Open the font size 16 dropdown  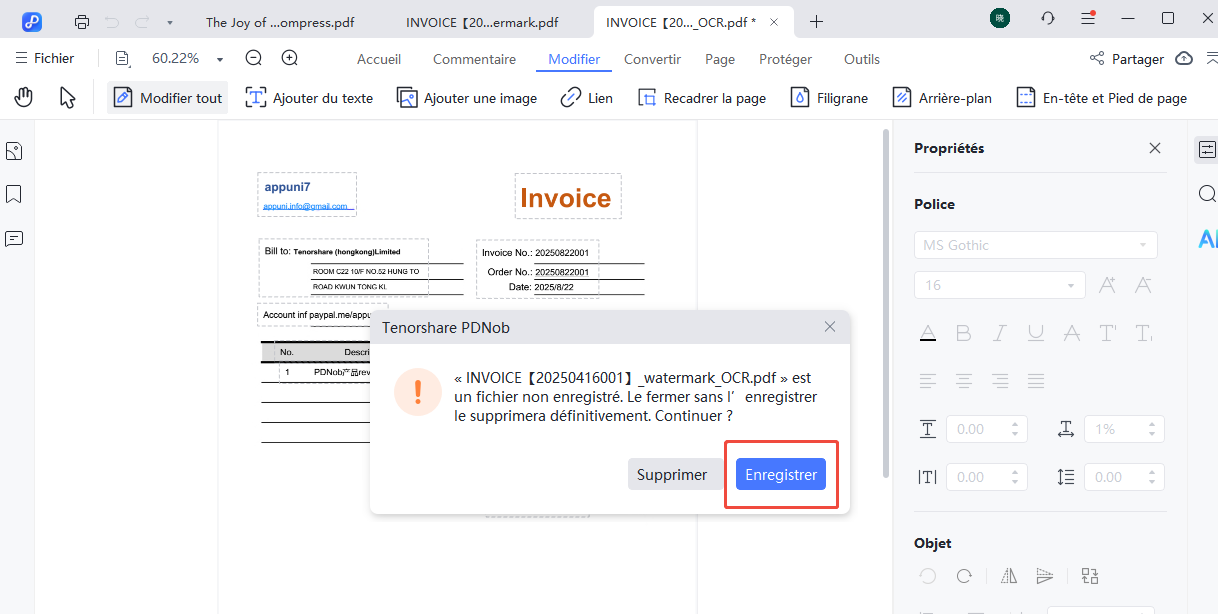tap(1070, 284)
